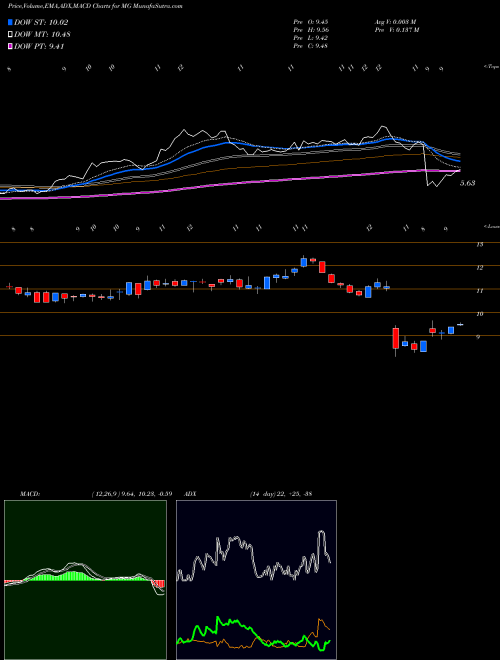Click the 11 price axis label
This screenshot has height=660, width=500.
click(x=480, y=290)
